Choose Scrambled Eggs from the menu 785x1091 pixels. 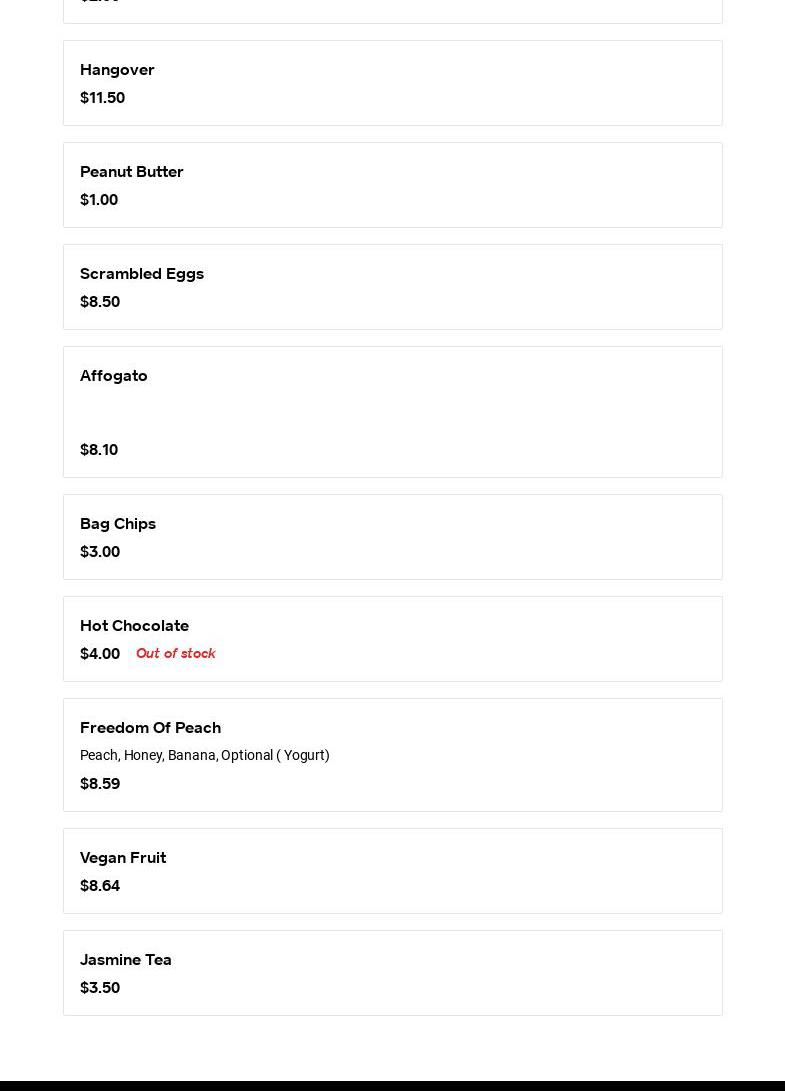pos(142,274)
